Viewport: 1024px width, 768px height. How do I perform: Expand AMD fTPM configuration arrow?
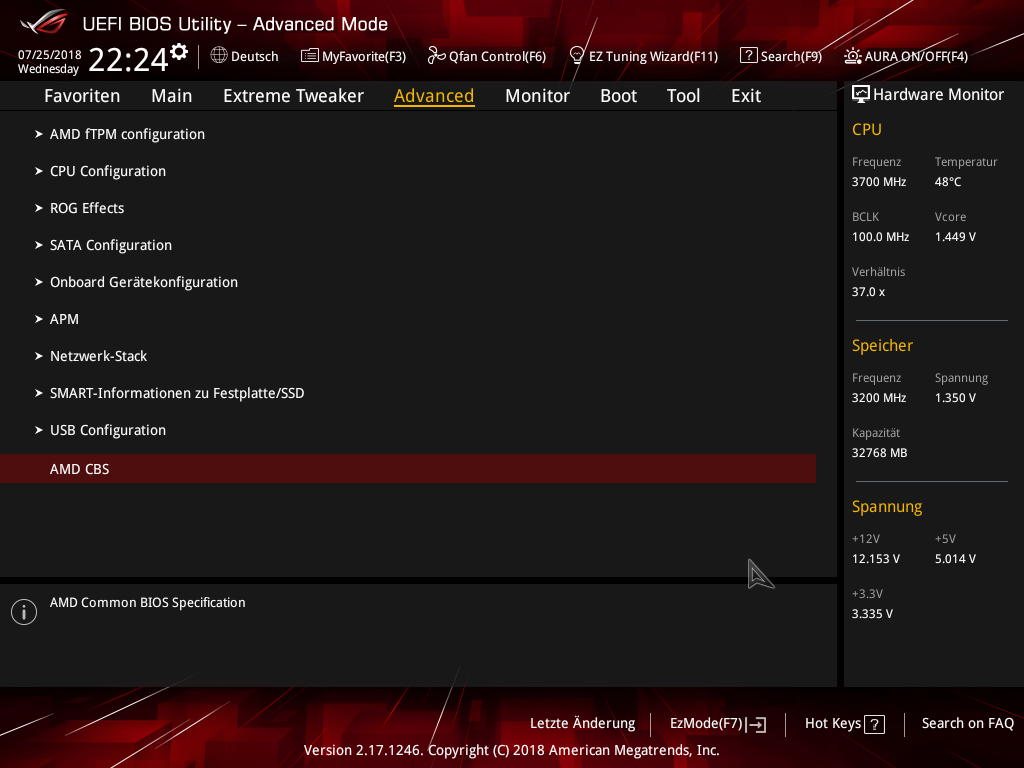click(x=39, y=134)
